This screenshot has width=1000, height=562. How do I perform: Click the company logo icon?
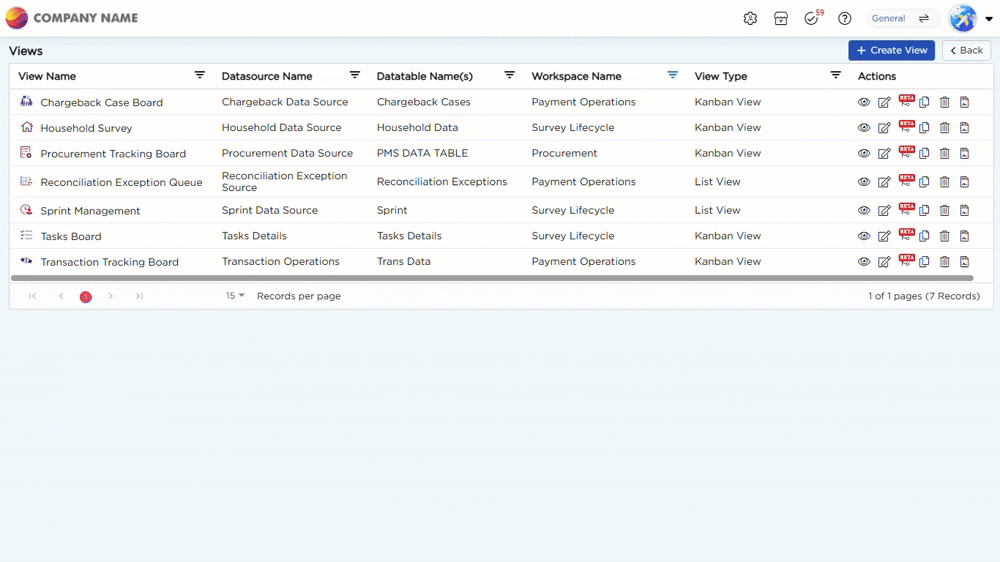17,18
